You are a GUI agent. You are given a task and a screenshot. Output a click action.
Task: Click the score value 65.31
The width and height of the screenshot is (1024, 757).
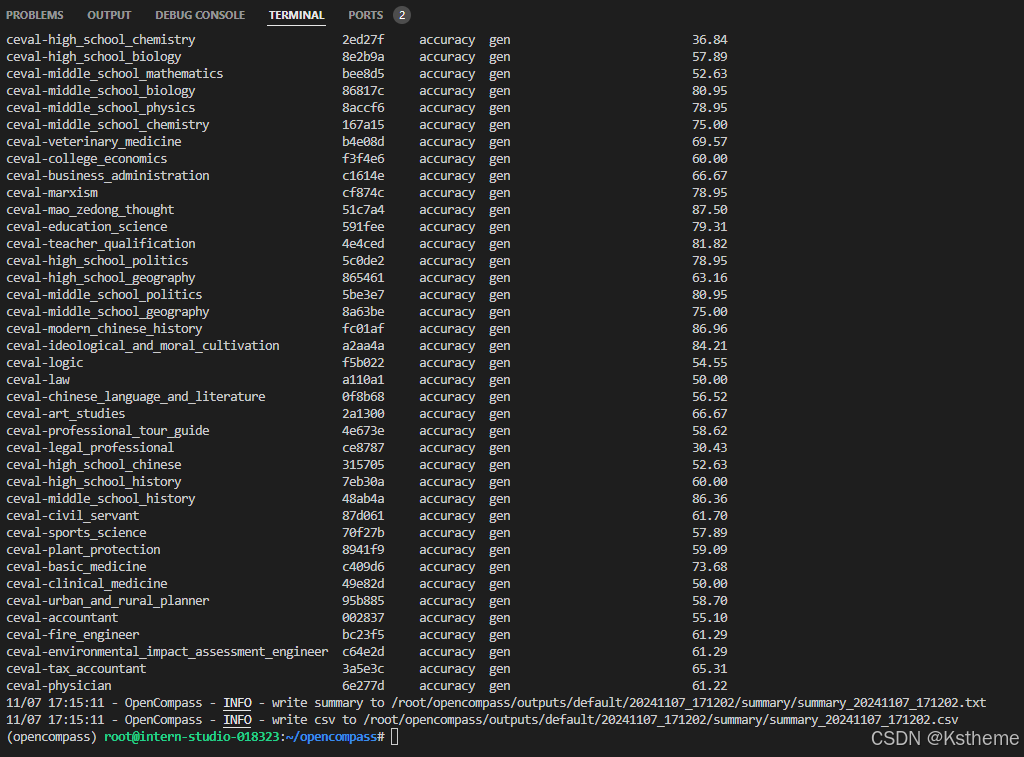point(709,668)
